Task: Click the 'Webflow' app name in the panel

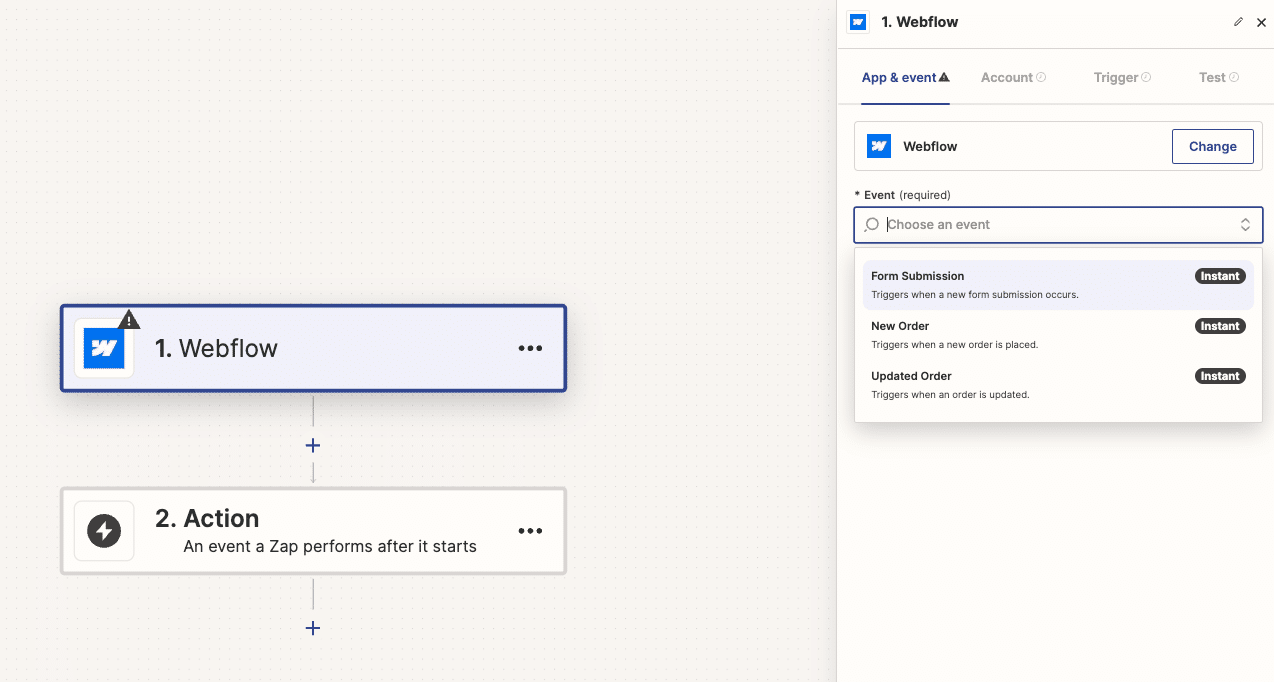Action: 930,146
